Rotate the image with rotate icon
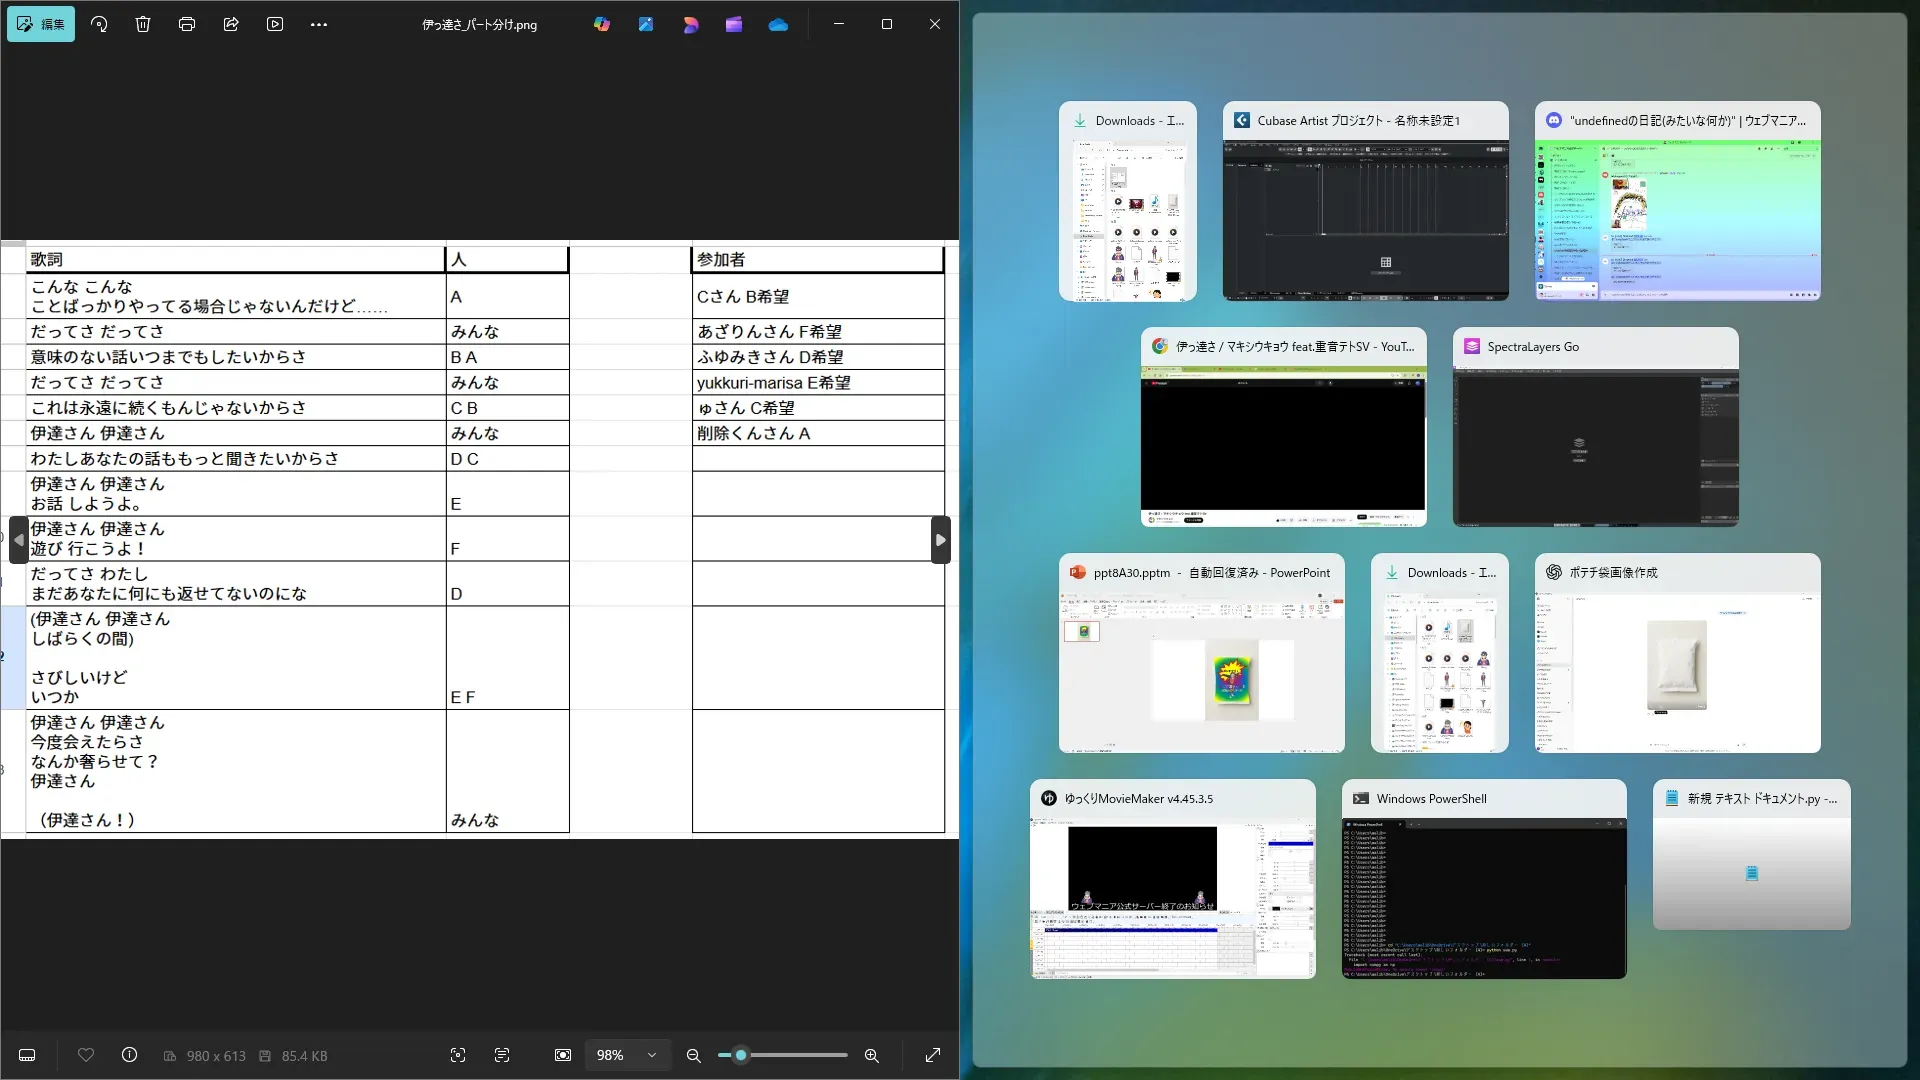1920x1080 pixels. coord(99,24)
